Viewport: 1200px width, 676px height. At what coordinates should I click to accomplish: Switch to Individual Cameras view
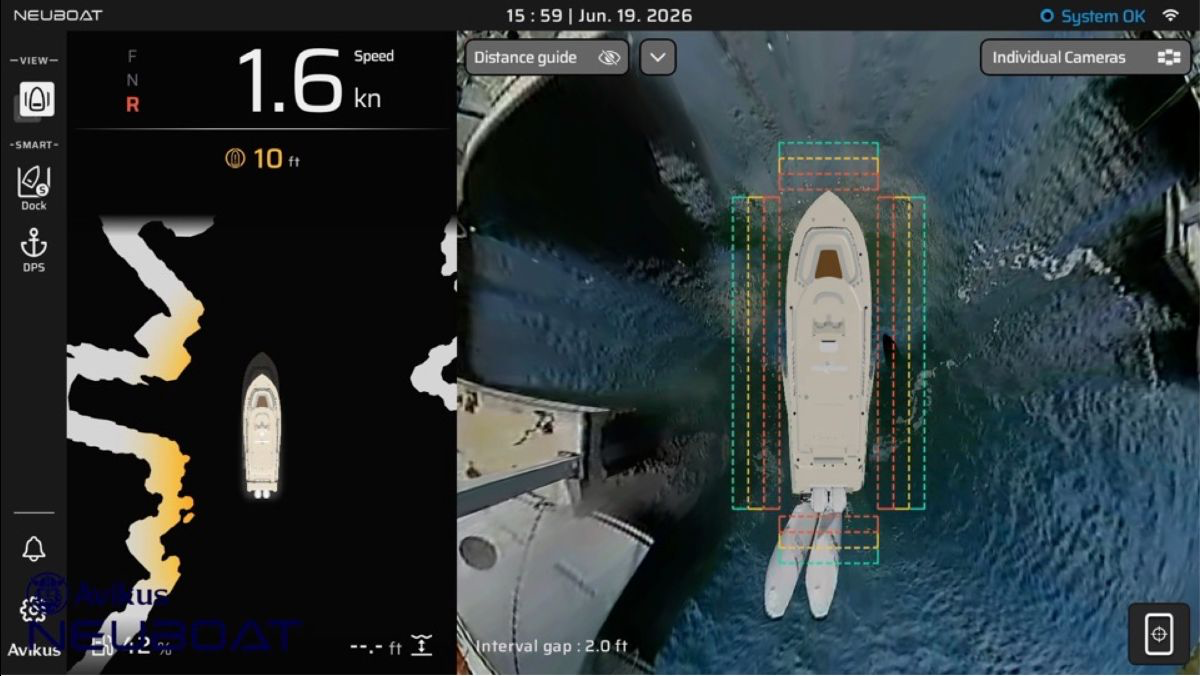[x=1086, y=57]
